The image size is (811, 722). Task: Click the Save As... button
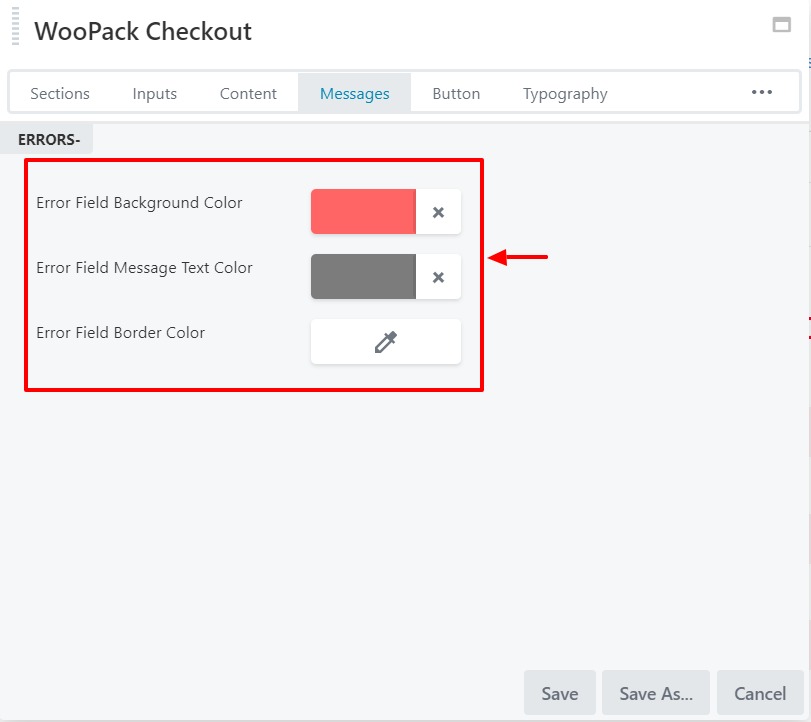coord(656,693)
